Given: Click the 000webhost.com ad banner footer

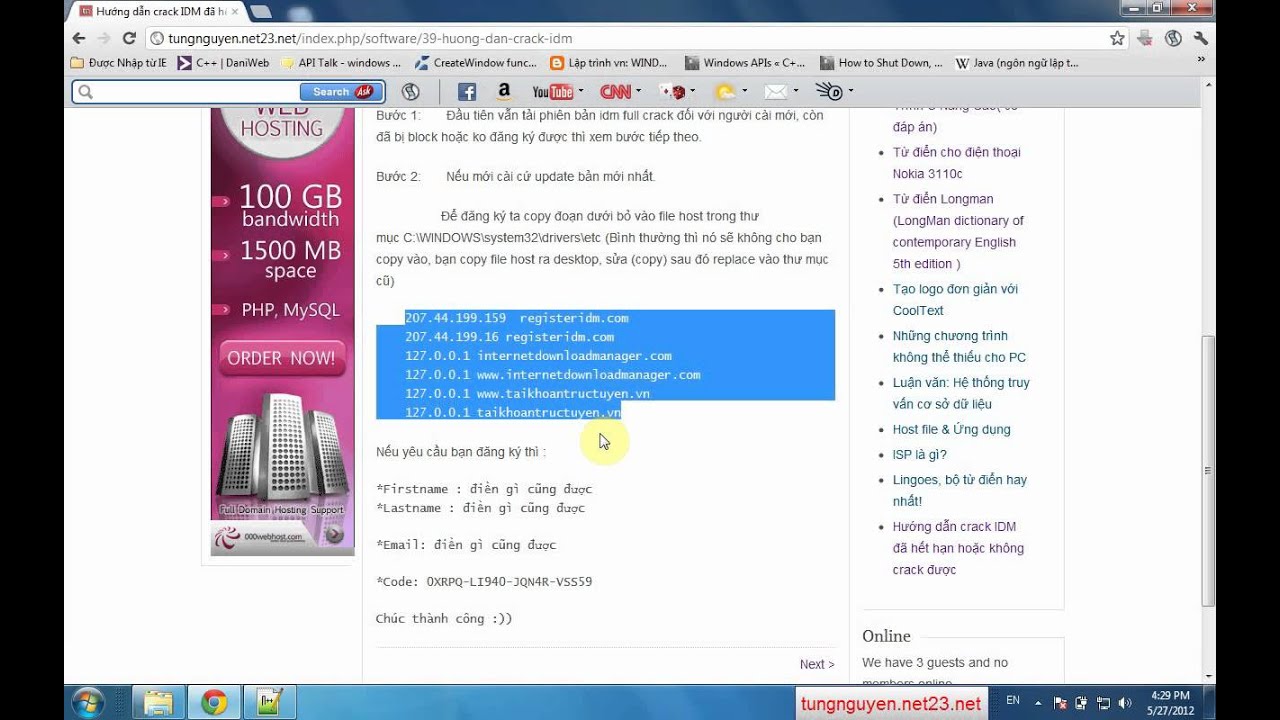Looking at the screenshot, I should [x=282, y=537].
